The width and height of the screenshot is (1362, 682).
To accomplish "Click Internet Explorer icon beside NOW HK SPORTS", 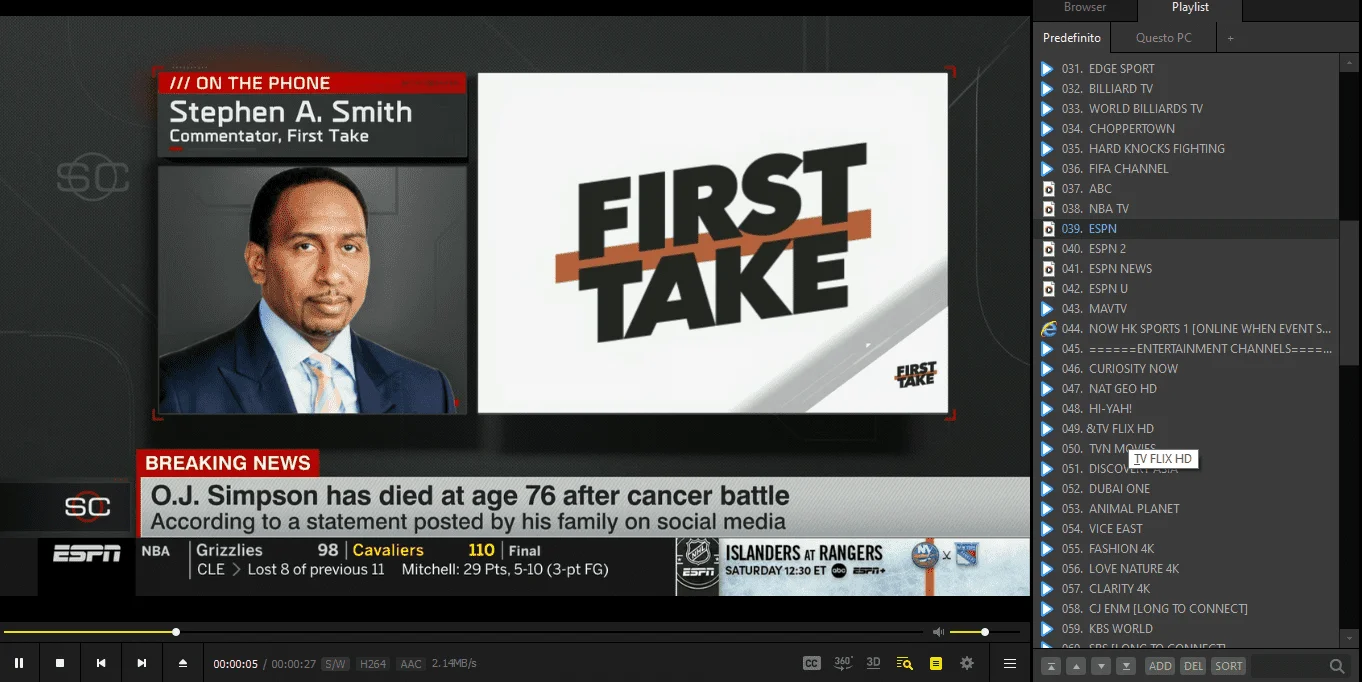I will (x=1048, y=329).
